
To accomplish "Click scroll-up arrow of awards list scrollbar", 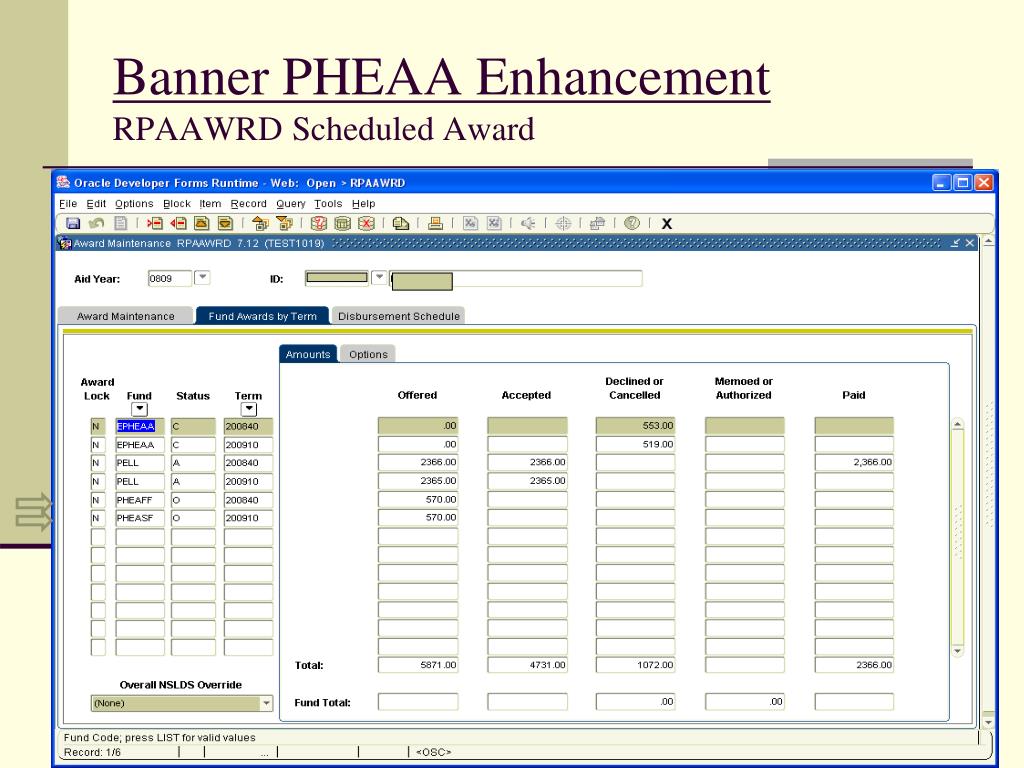I will click(957, 424).
